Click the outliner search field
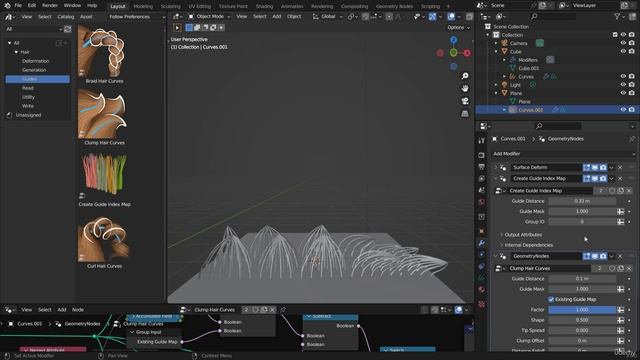 [x=553, y=16]
